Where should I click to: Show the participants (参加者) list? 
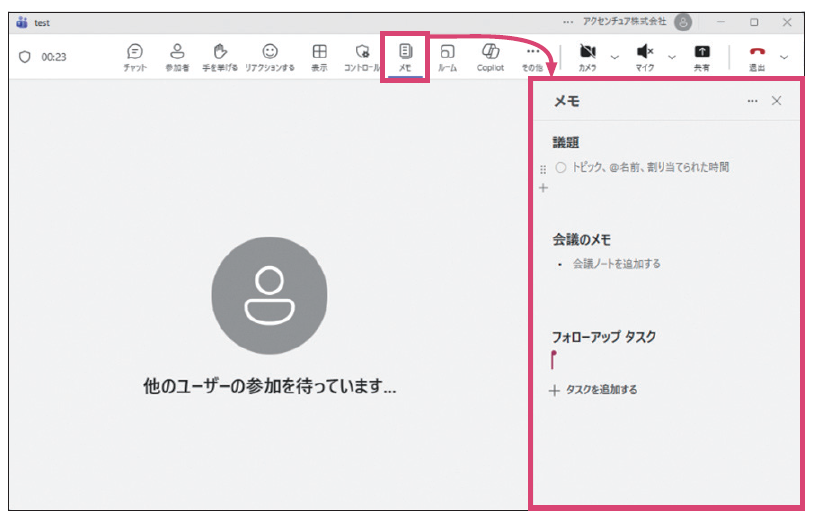point(177,57)
